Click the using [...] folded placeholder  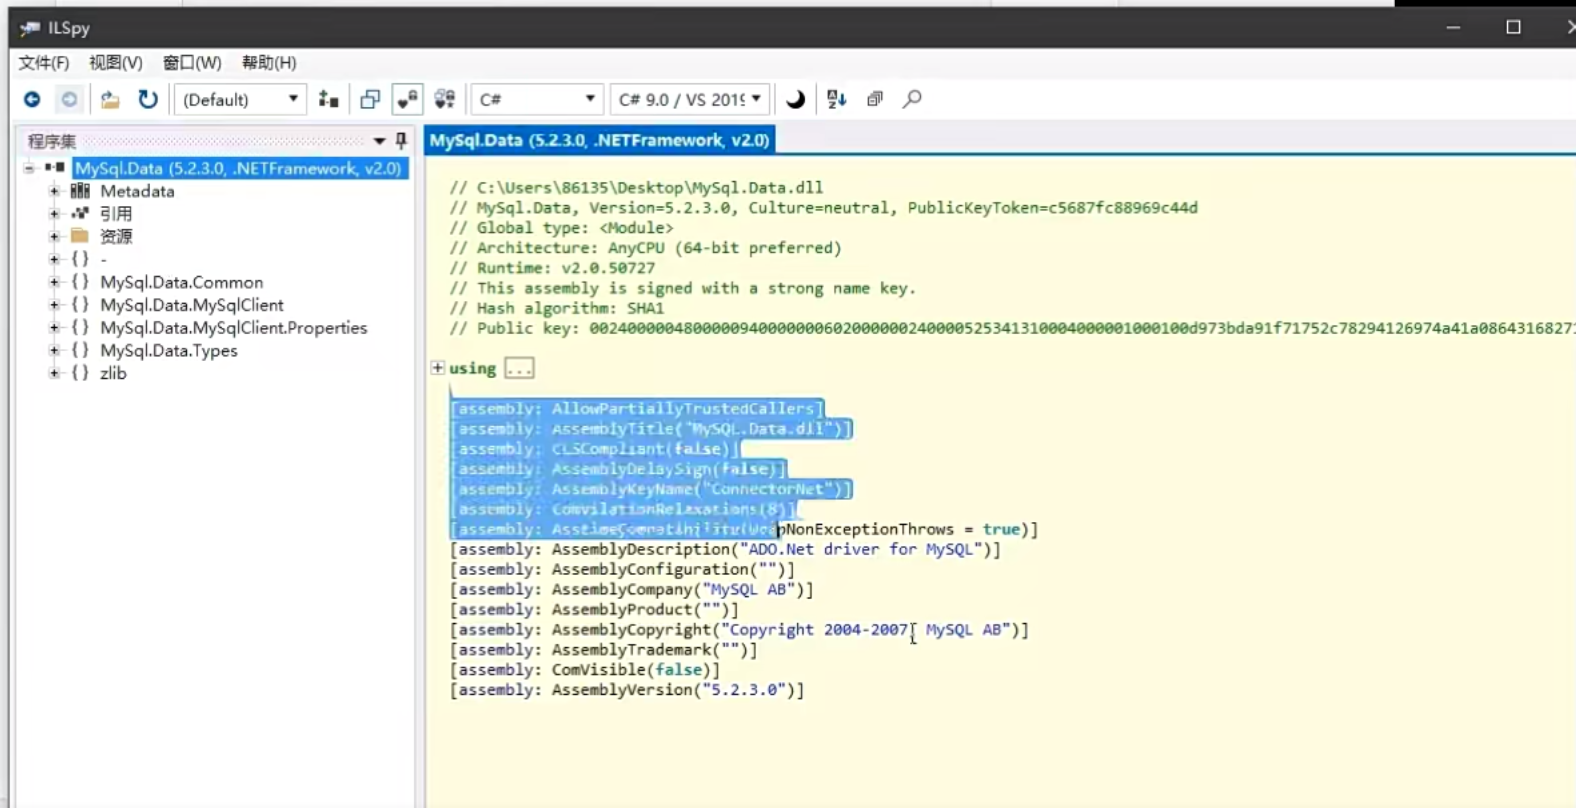click(x=519, y=368)
